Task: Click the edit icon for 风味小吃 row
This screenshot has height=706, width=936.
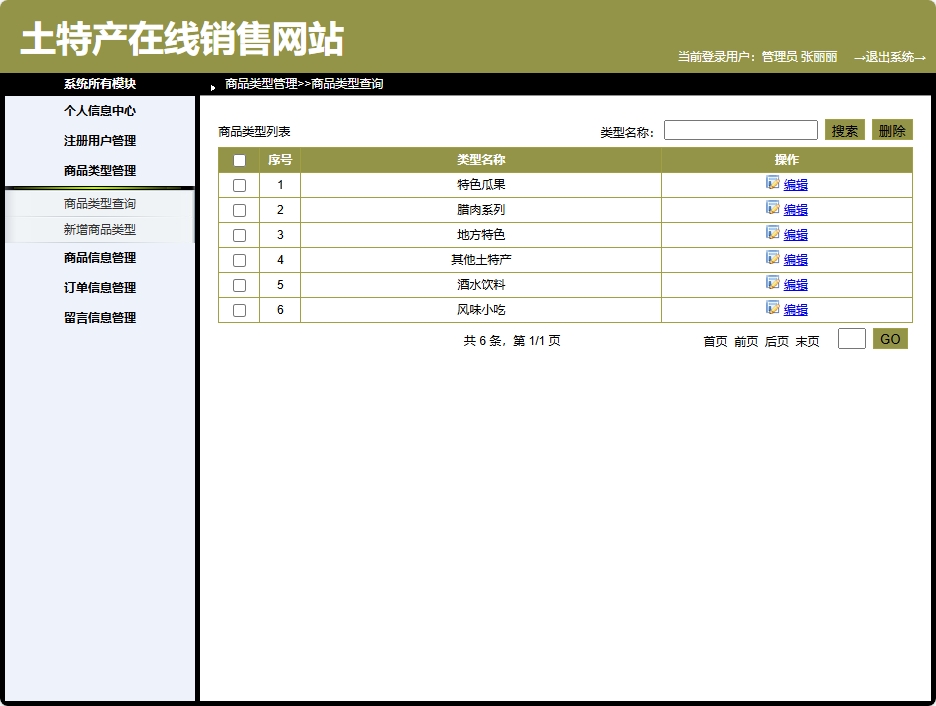Action: pyautogui.click(x=772, y=309)
